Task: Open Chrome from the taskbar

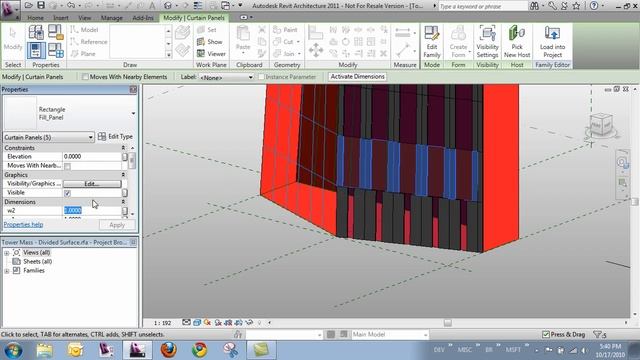Action: coord(200,350)
